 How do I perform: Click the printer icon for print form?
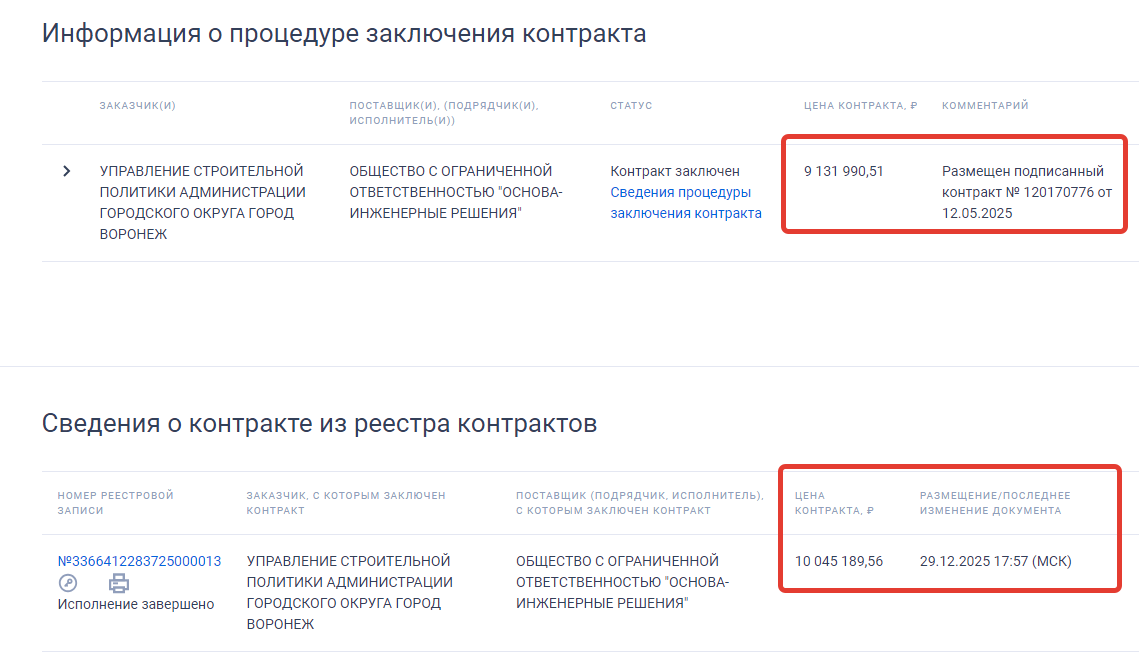[x=119, y=583]
